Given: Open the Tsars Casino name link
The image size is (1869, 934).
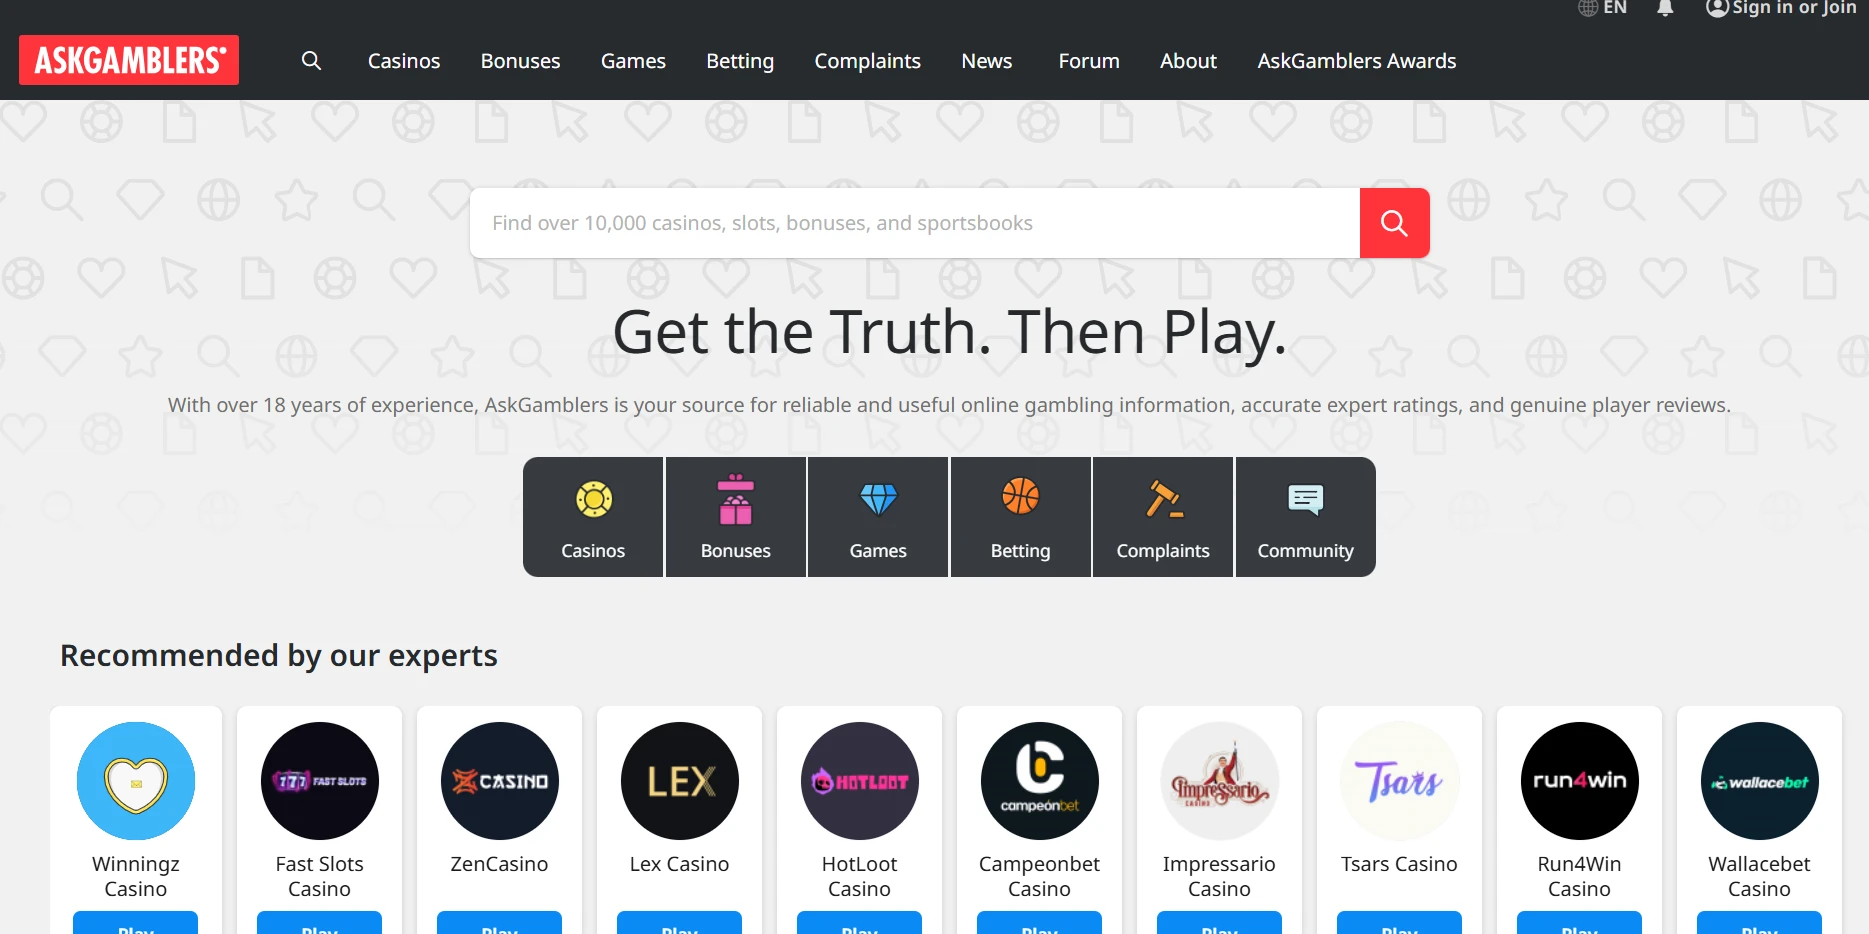Looking at the screenshot, I should coord(1399,864).
